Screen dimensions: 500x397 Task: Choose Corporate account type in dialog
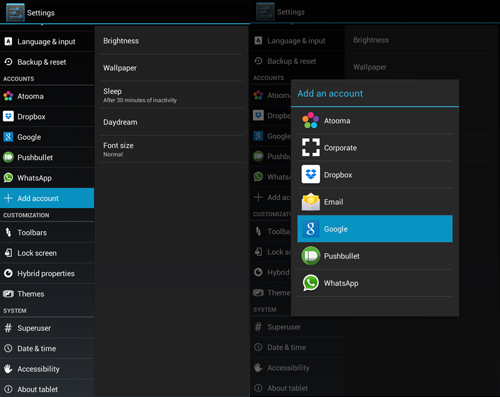click(x=375, y=147)
